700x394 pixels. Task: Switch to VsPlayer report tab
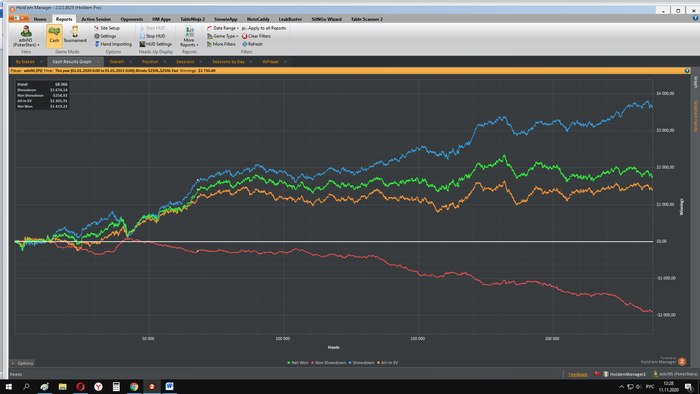tap(271, 62)
